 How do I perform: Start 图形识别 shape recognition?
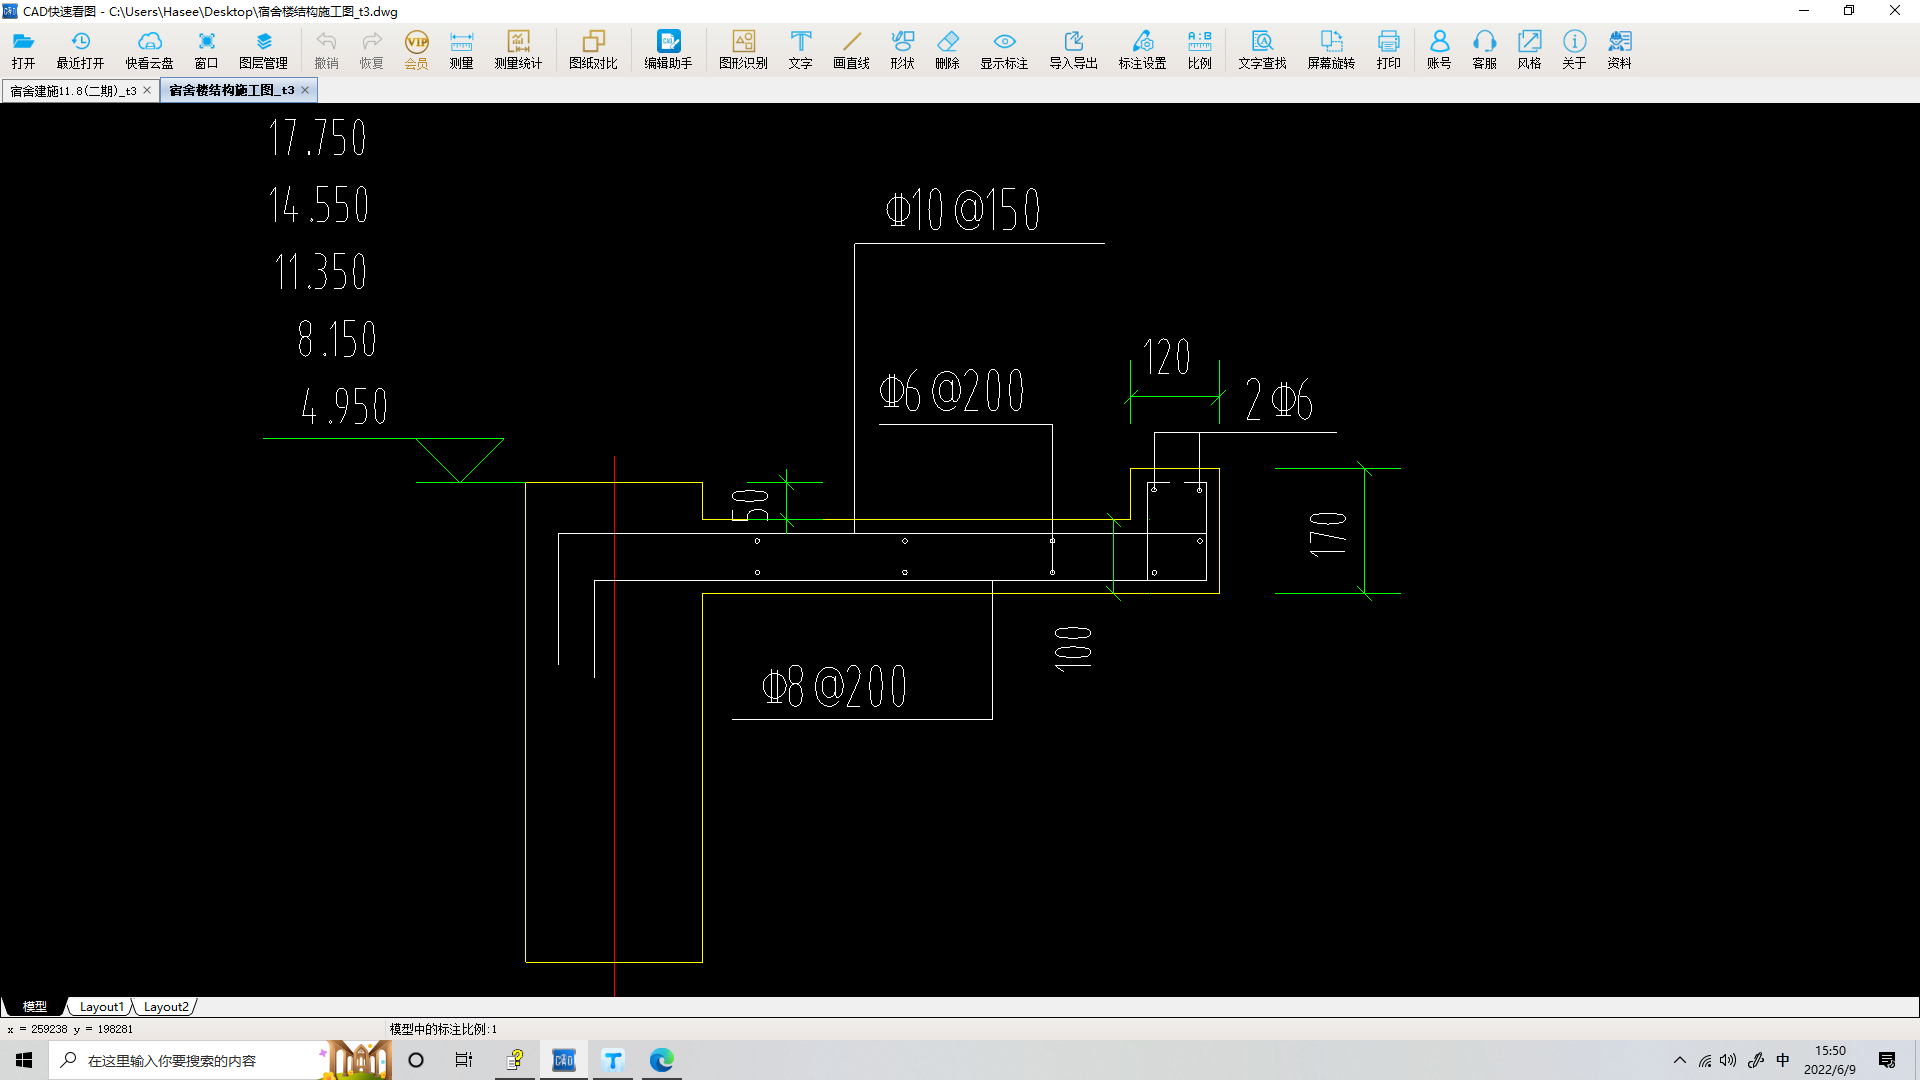pyautogui.click(x=743, y=49)
